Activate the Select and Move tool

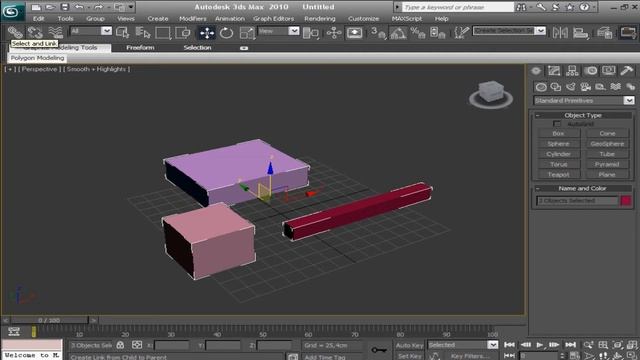point(207,33)
